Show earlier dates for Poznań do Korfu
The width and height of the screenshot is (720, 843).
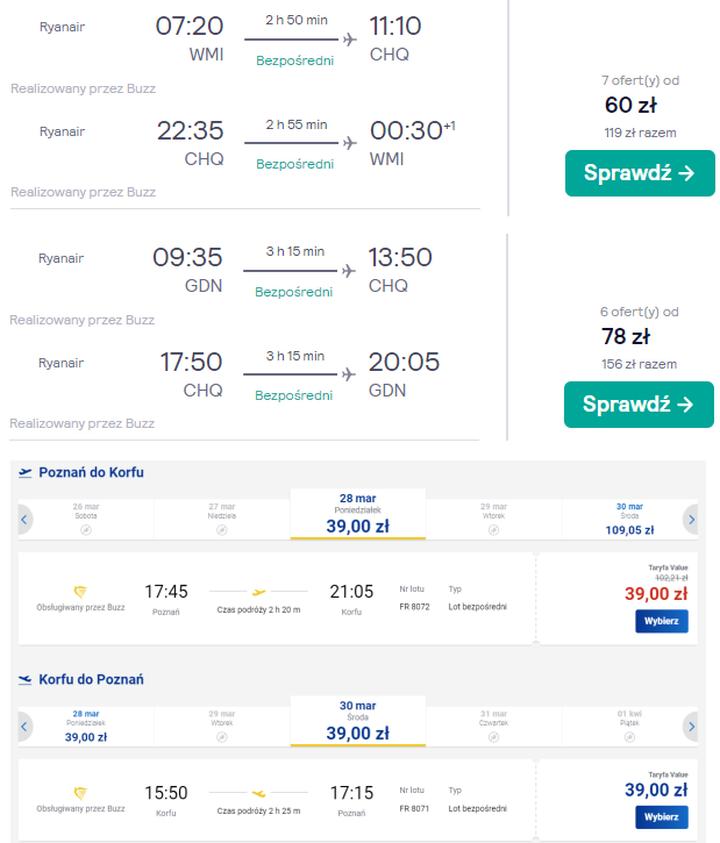(x=25, y=519)
